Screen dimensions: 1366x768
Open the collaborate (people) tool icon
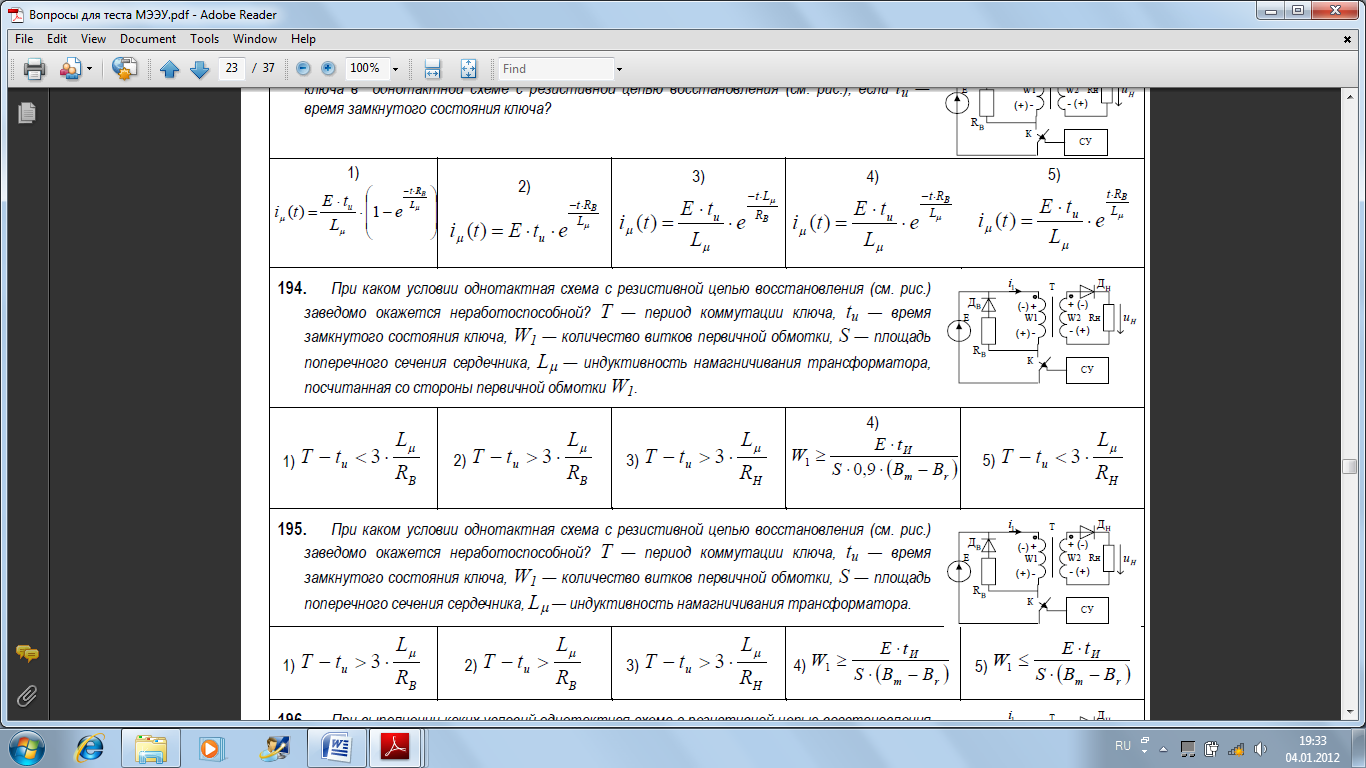tap(70, 69)
